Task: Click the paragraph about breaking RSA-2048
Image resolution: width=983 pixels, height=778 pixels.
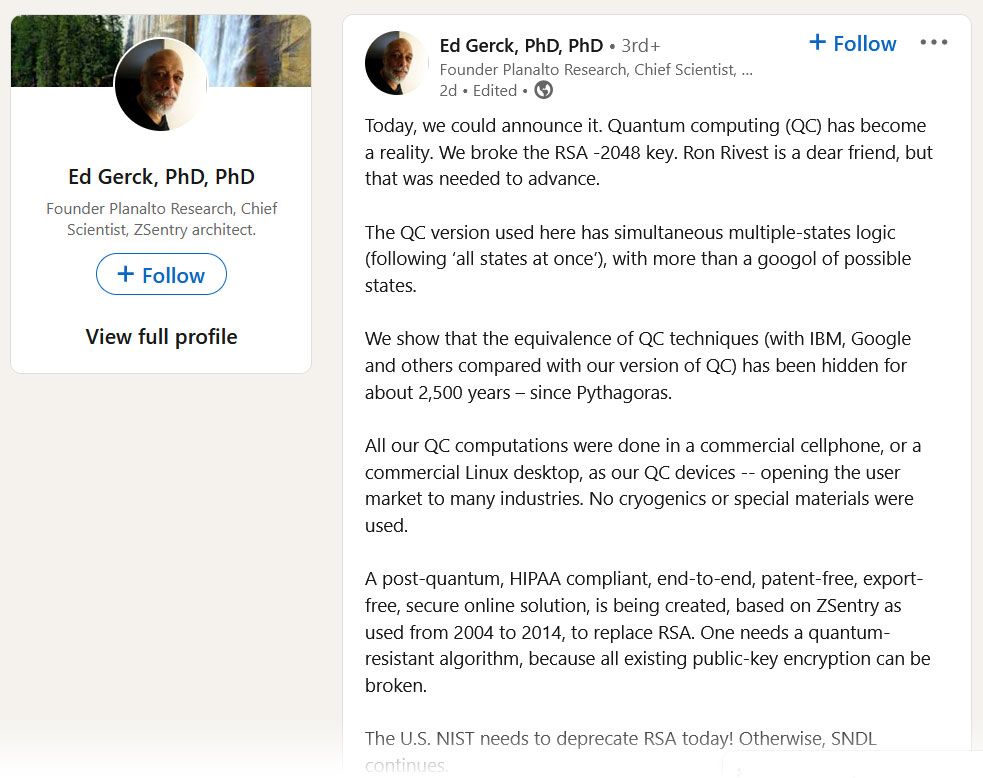Action: coord(648,152)
